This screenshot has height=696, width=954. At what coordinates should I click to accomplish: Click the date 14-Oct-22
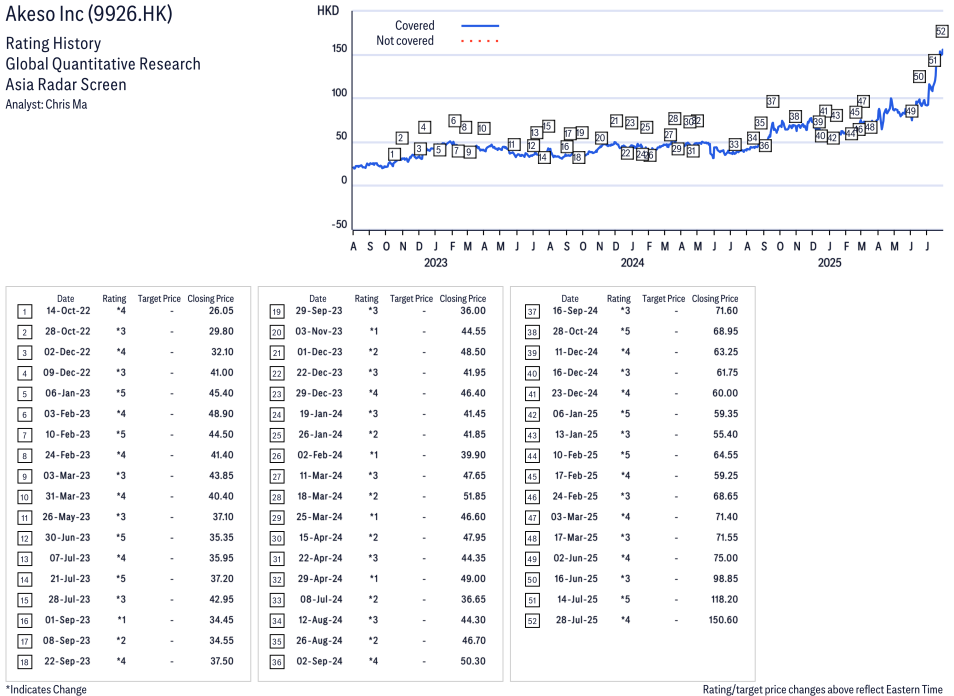[68, 311]
